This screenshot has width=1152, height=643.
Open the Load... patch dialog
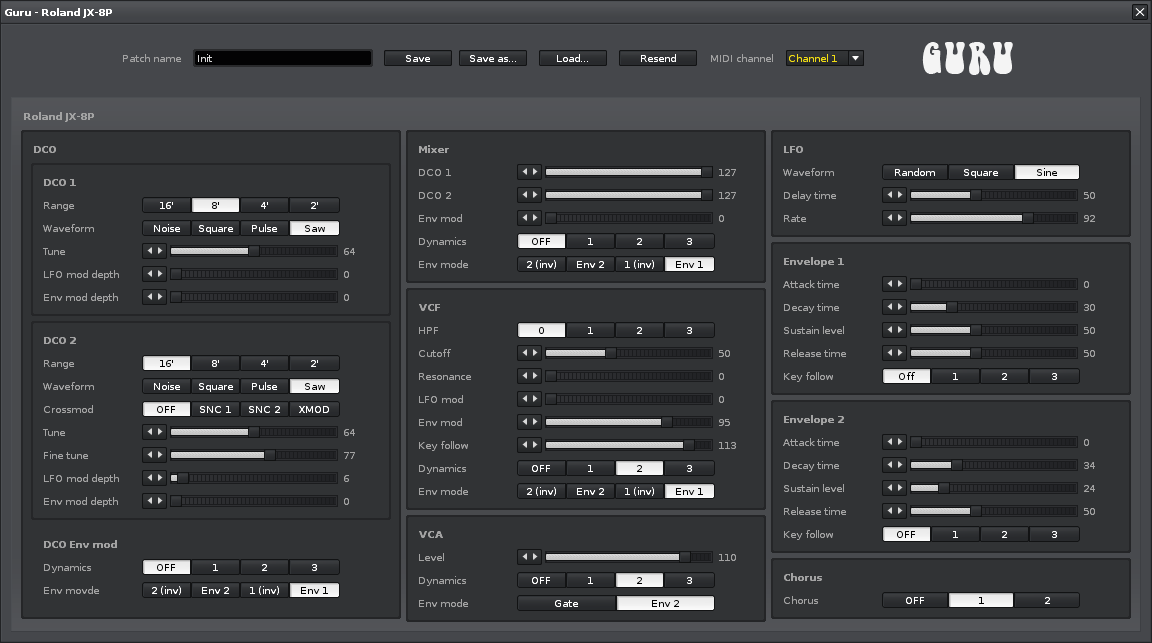pyautogui.click(x=573, y=58)
